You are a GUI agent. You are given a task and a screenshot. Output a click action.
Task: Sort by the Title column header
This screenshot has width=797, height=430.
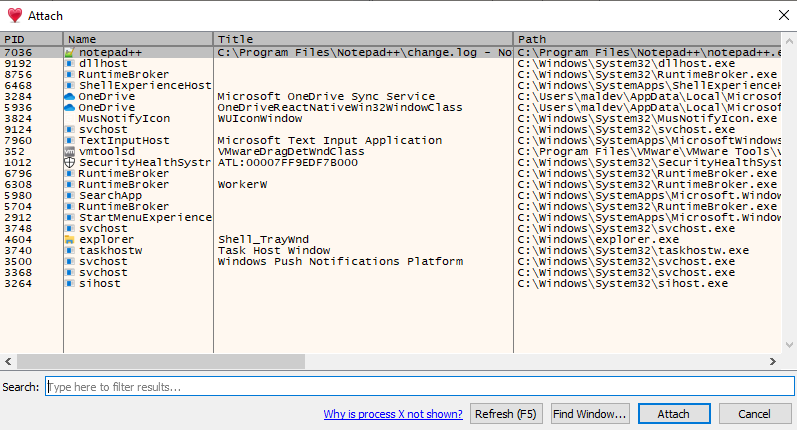(x=362, y=38)
